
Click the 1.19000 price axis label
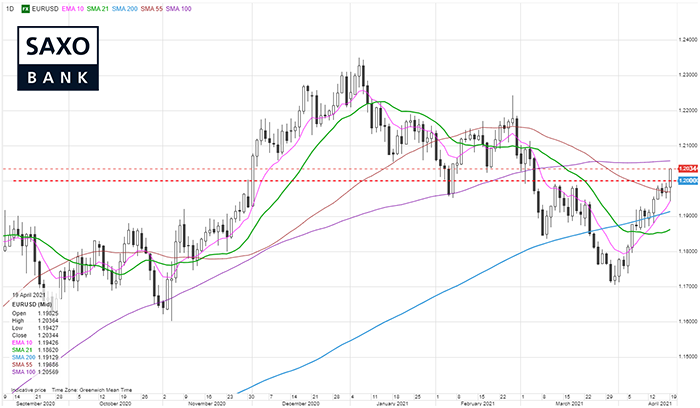click(x=688, y=216)
